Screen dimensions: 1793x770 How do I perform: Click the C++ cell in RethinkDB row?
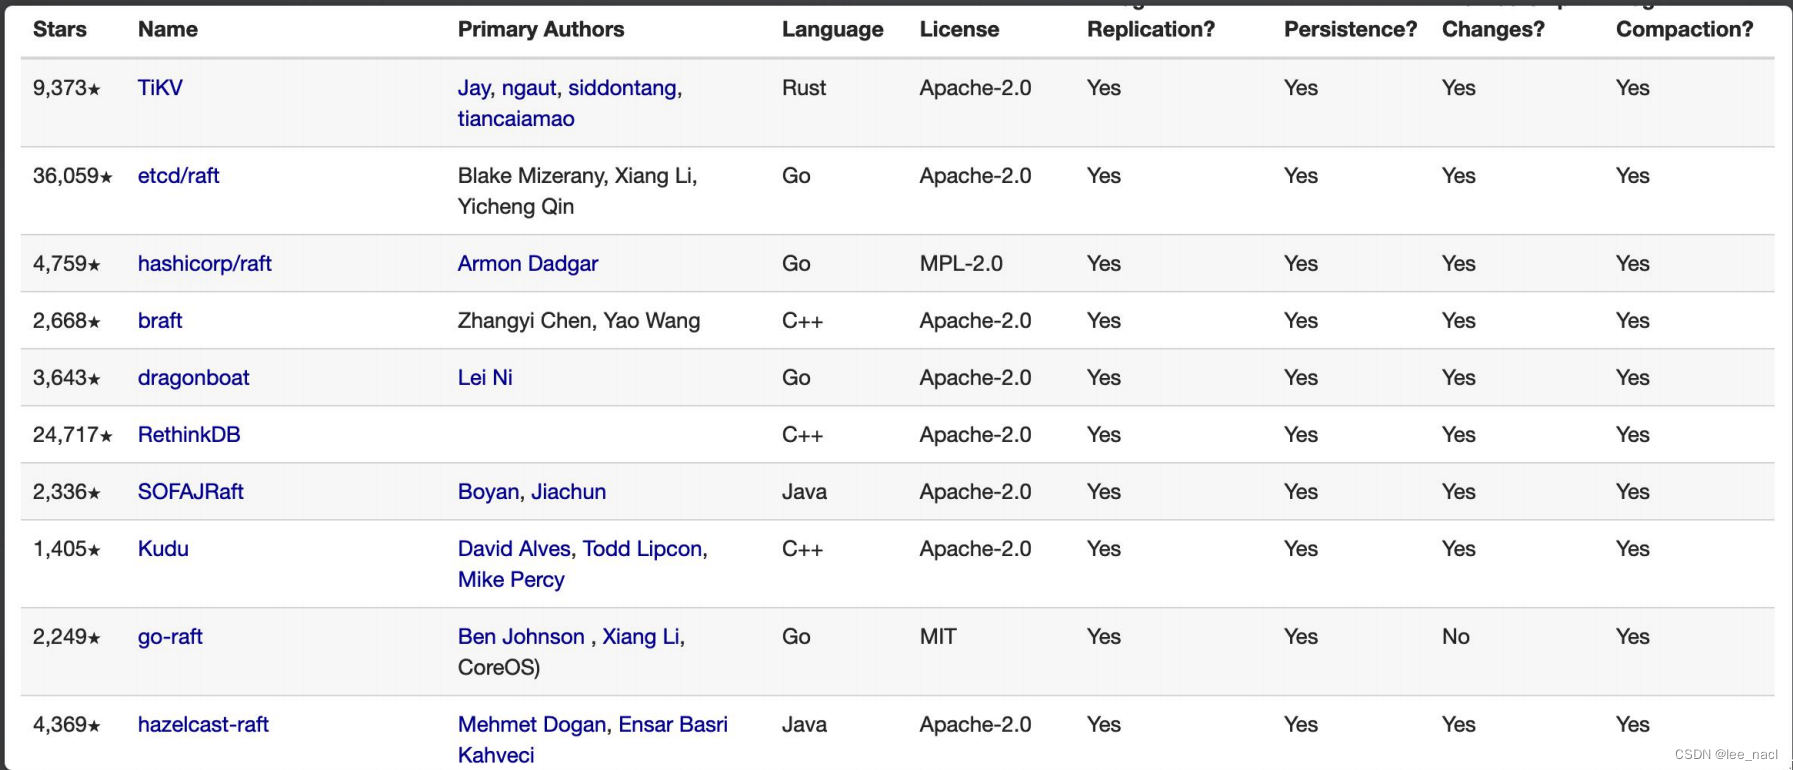pyautogui.click(x=802, y=435)
